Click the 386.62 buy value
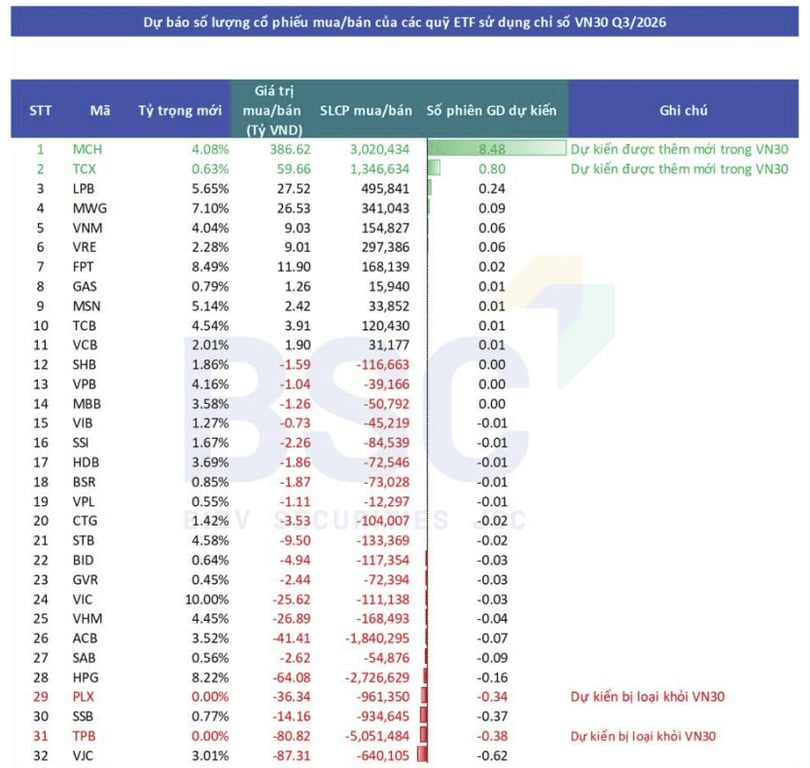Image resolution: width=810 pixels, height=768 pixels. pyautogui.click(x=290, y=149)
